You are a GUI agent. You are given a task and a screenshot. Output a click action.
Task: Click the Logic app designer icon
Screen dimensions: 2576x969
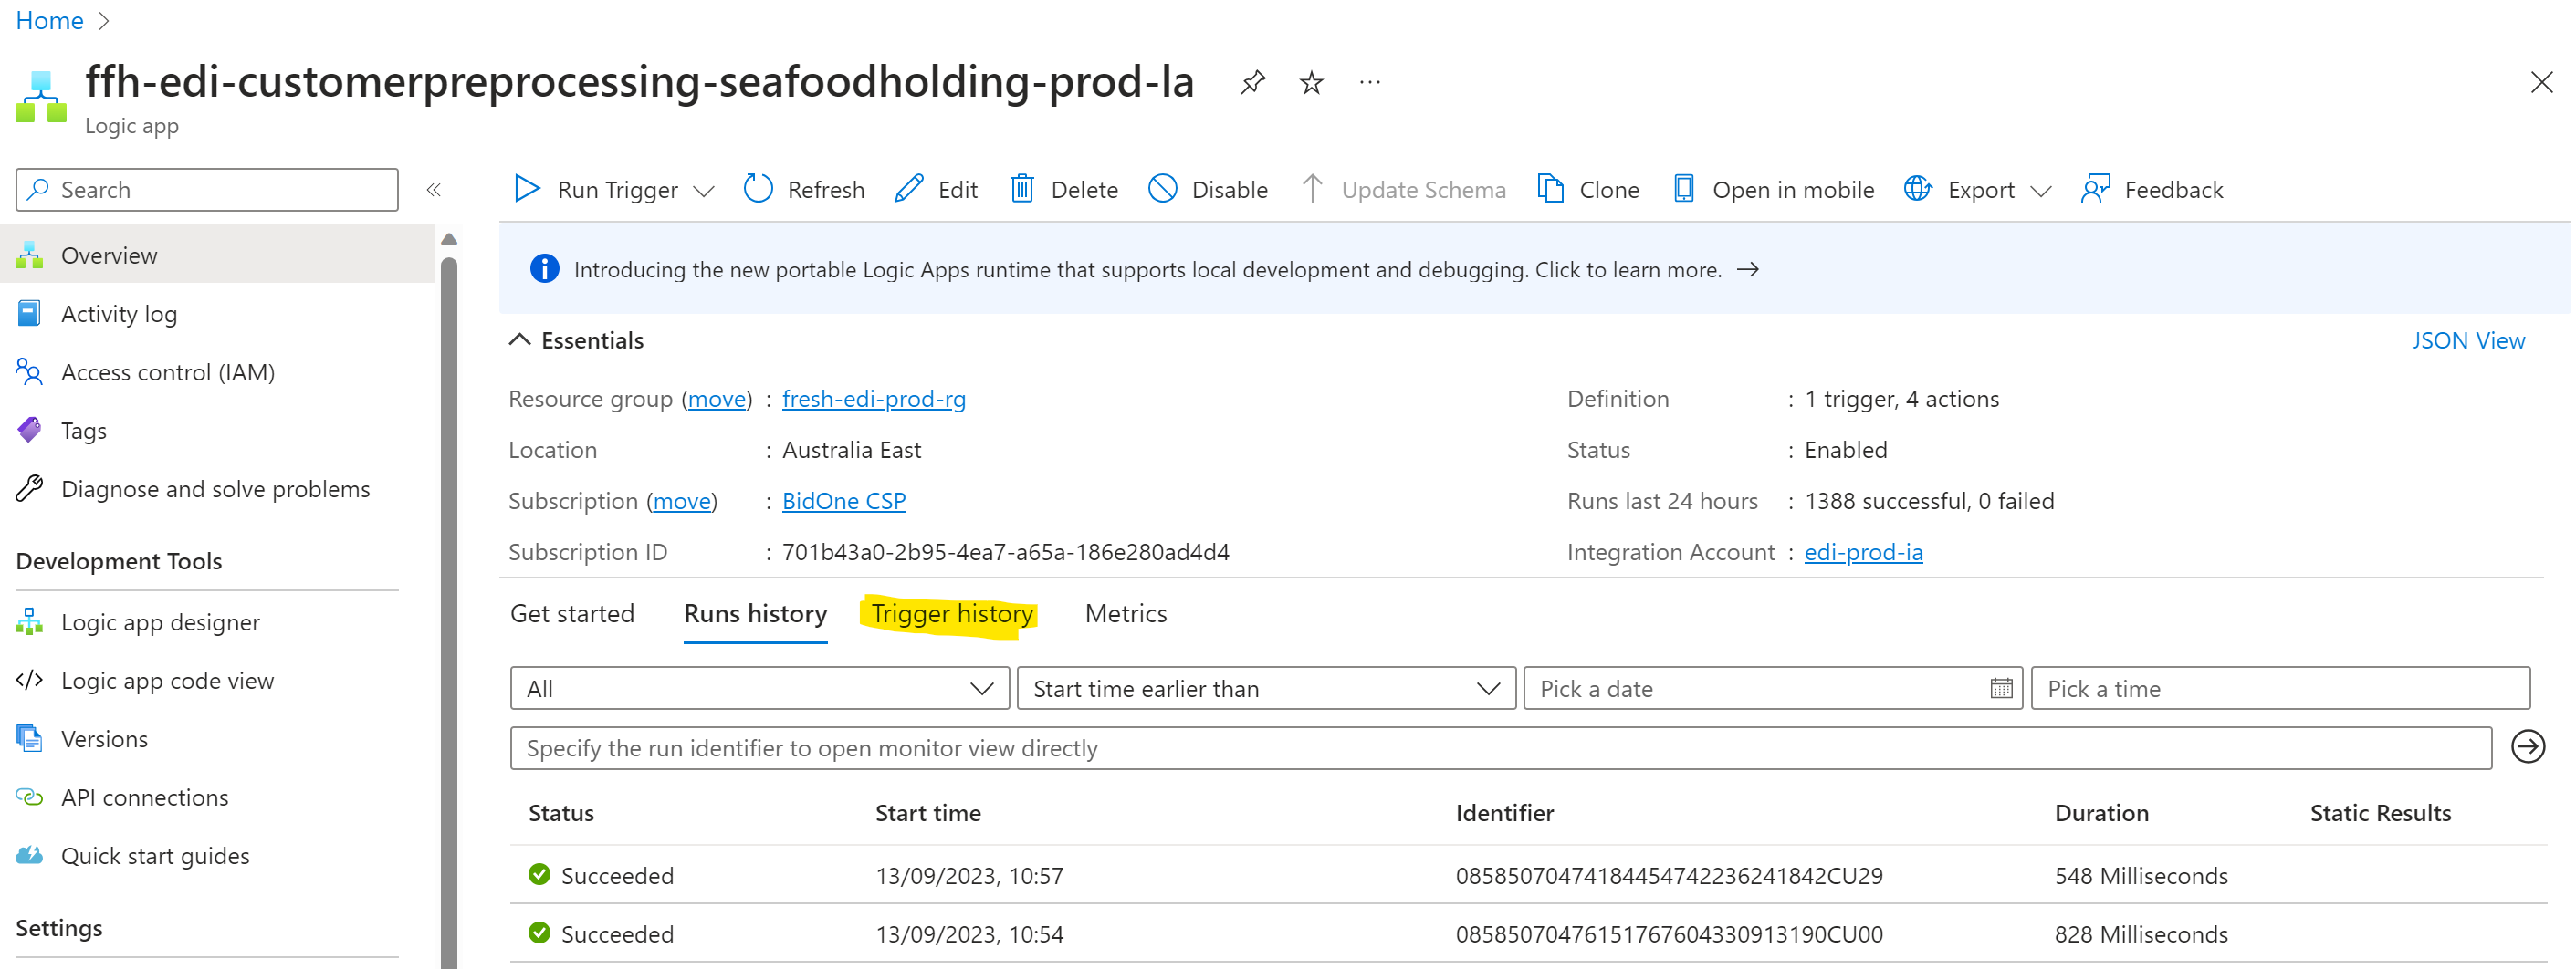(29, 621)
